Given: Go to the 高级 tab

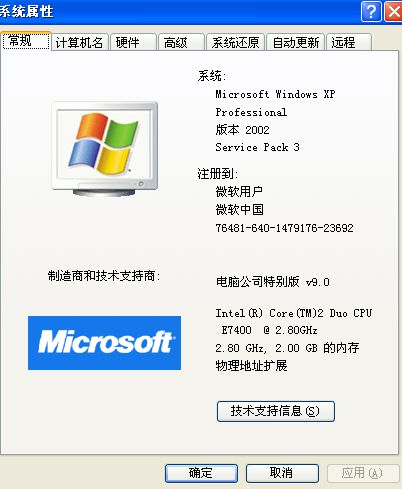Looking at the screenshot, I should 181,43.
